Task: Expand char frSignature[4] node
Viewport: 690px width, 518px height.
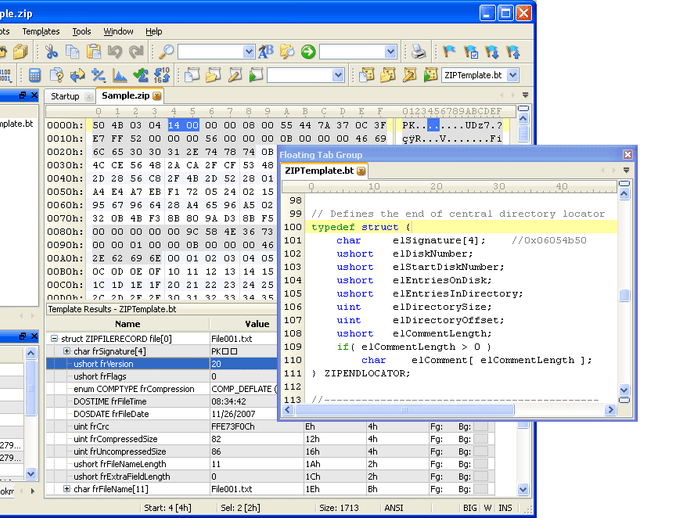Action: coord(66,351)
